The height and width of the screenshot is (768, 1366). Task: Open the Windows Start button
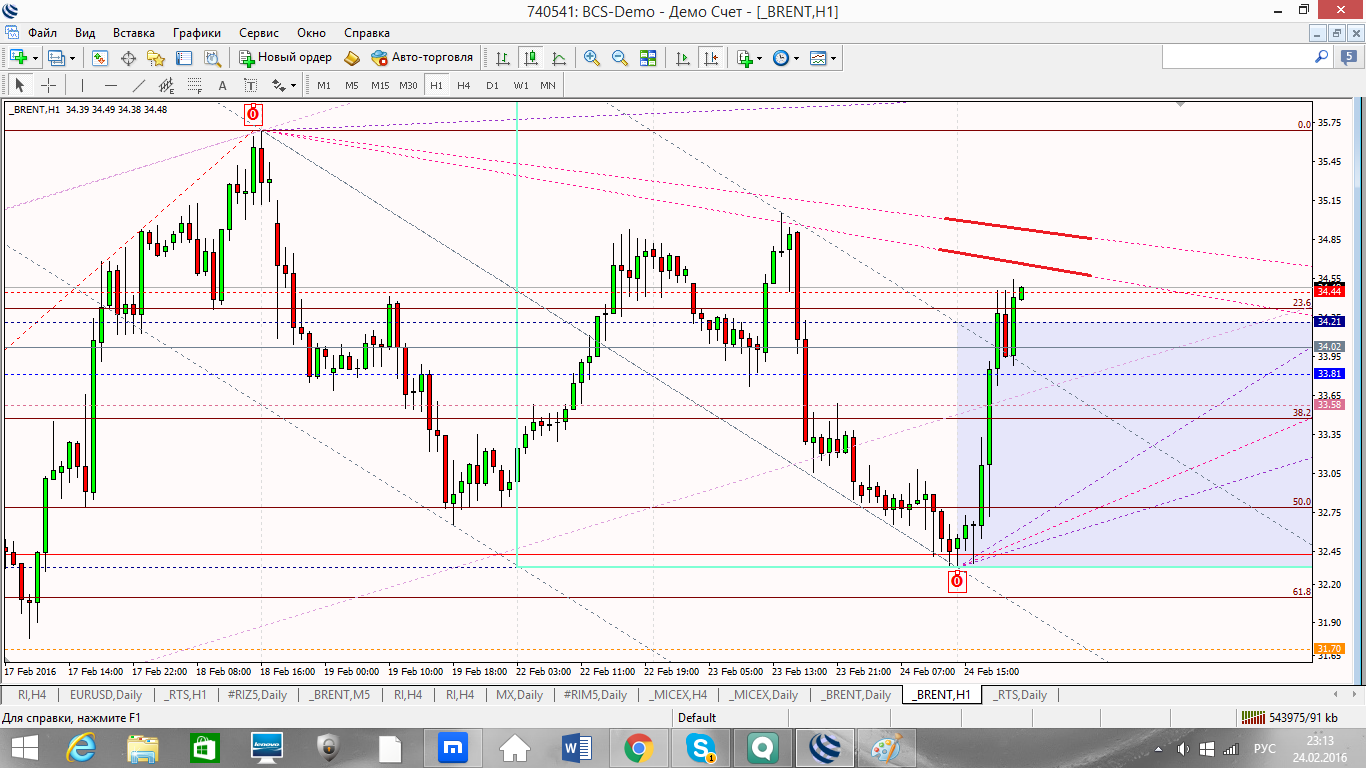24,748
